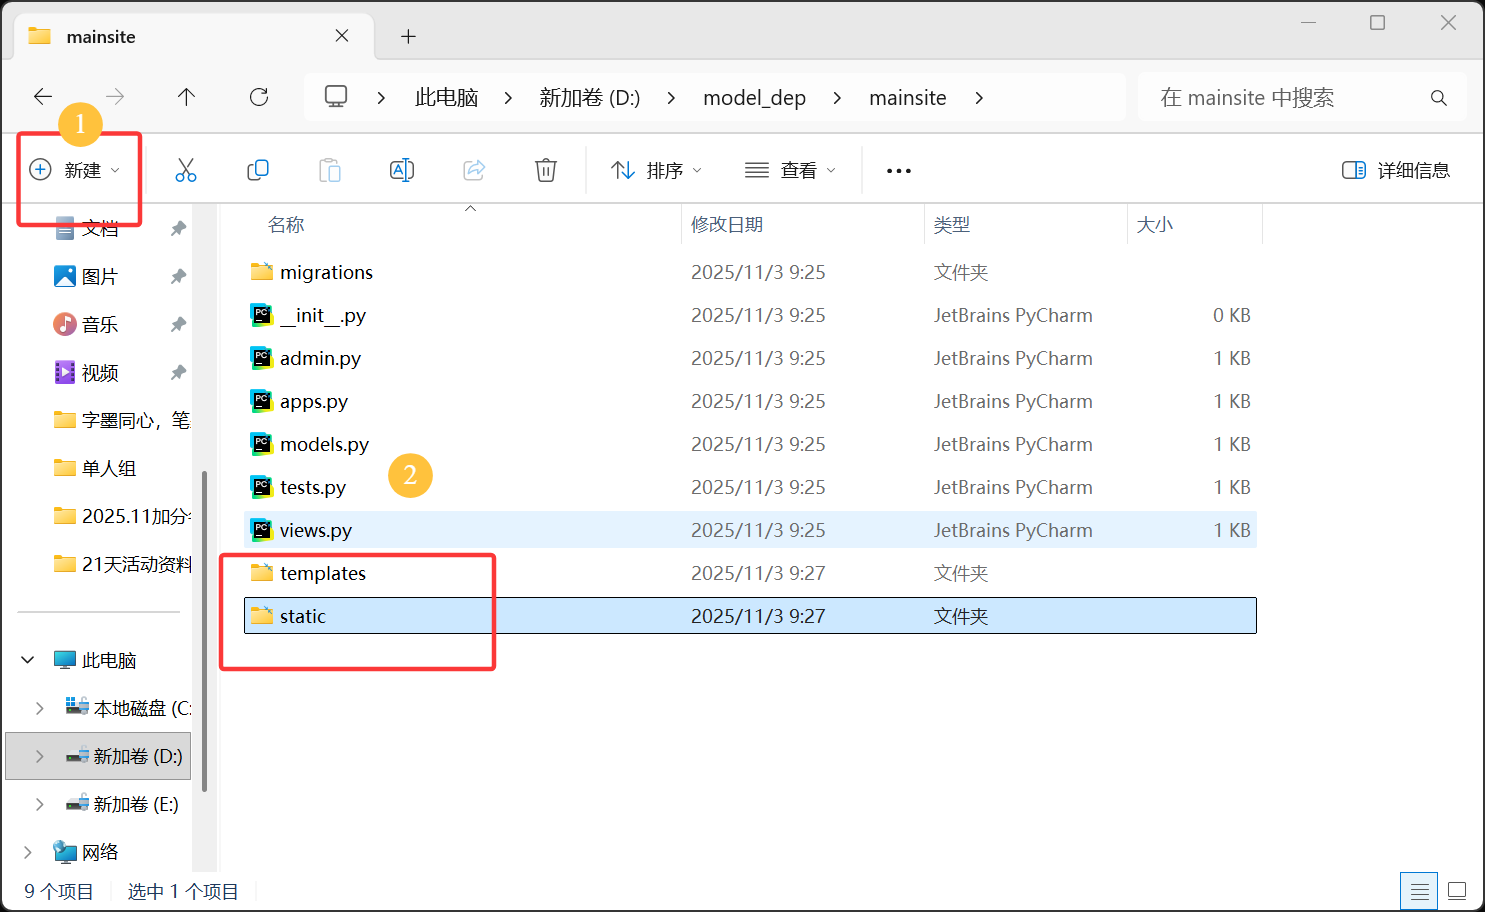The height and width of the screenshot is (912, 1485).
Task: Click the Share icon in toolbar
Action: click(474, 170)
